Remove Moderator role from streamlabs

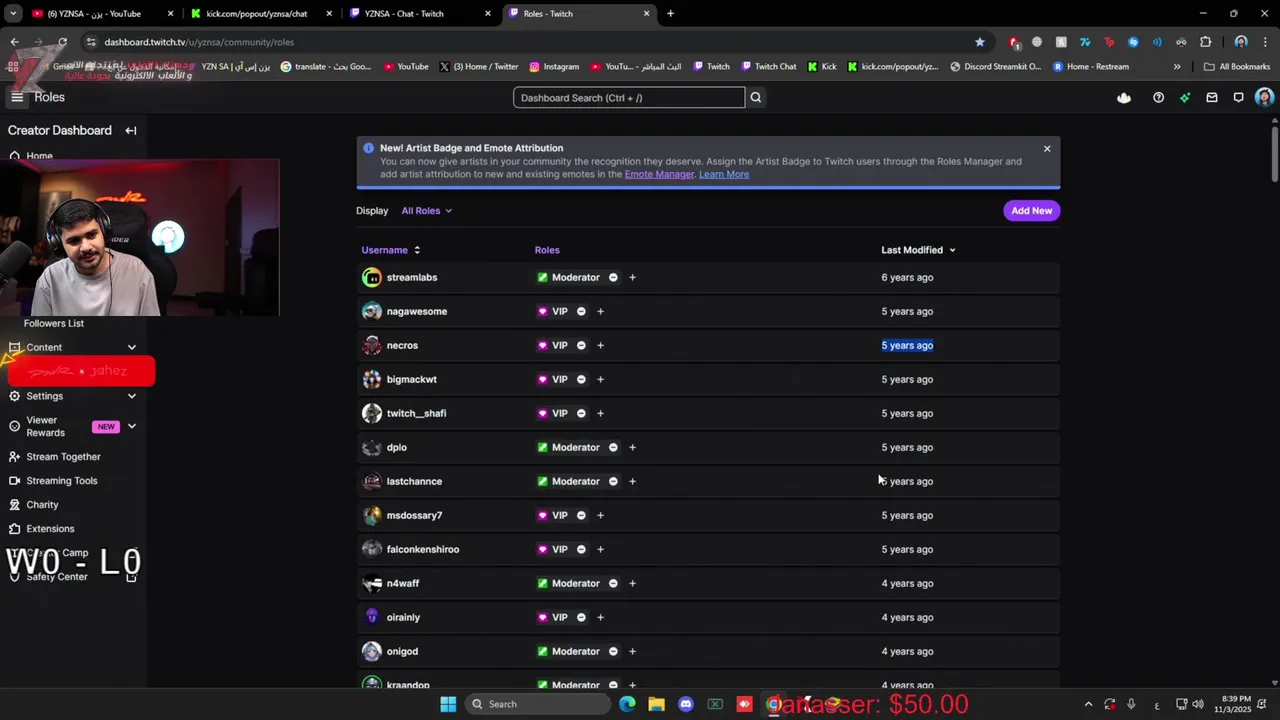(x=613, y=277)
